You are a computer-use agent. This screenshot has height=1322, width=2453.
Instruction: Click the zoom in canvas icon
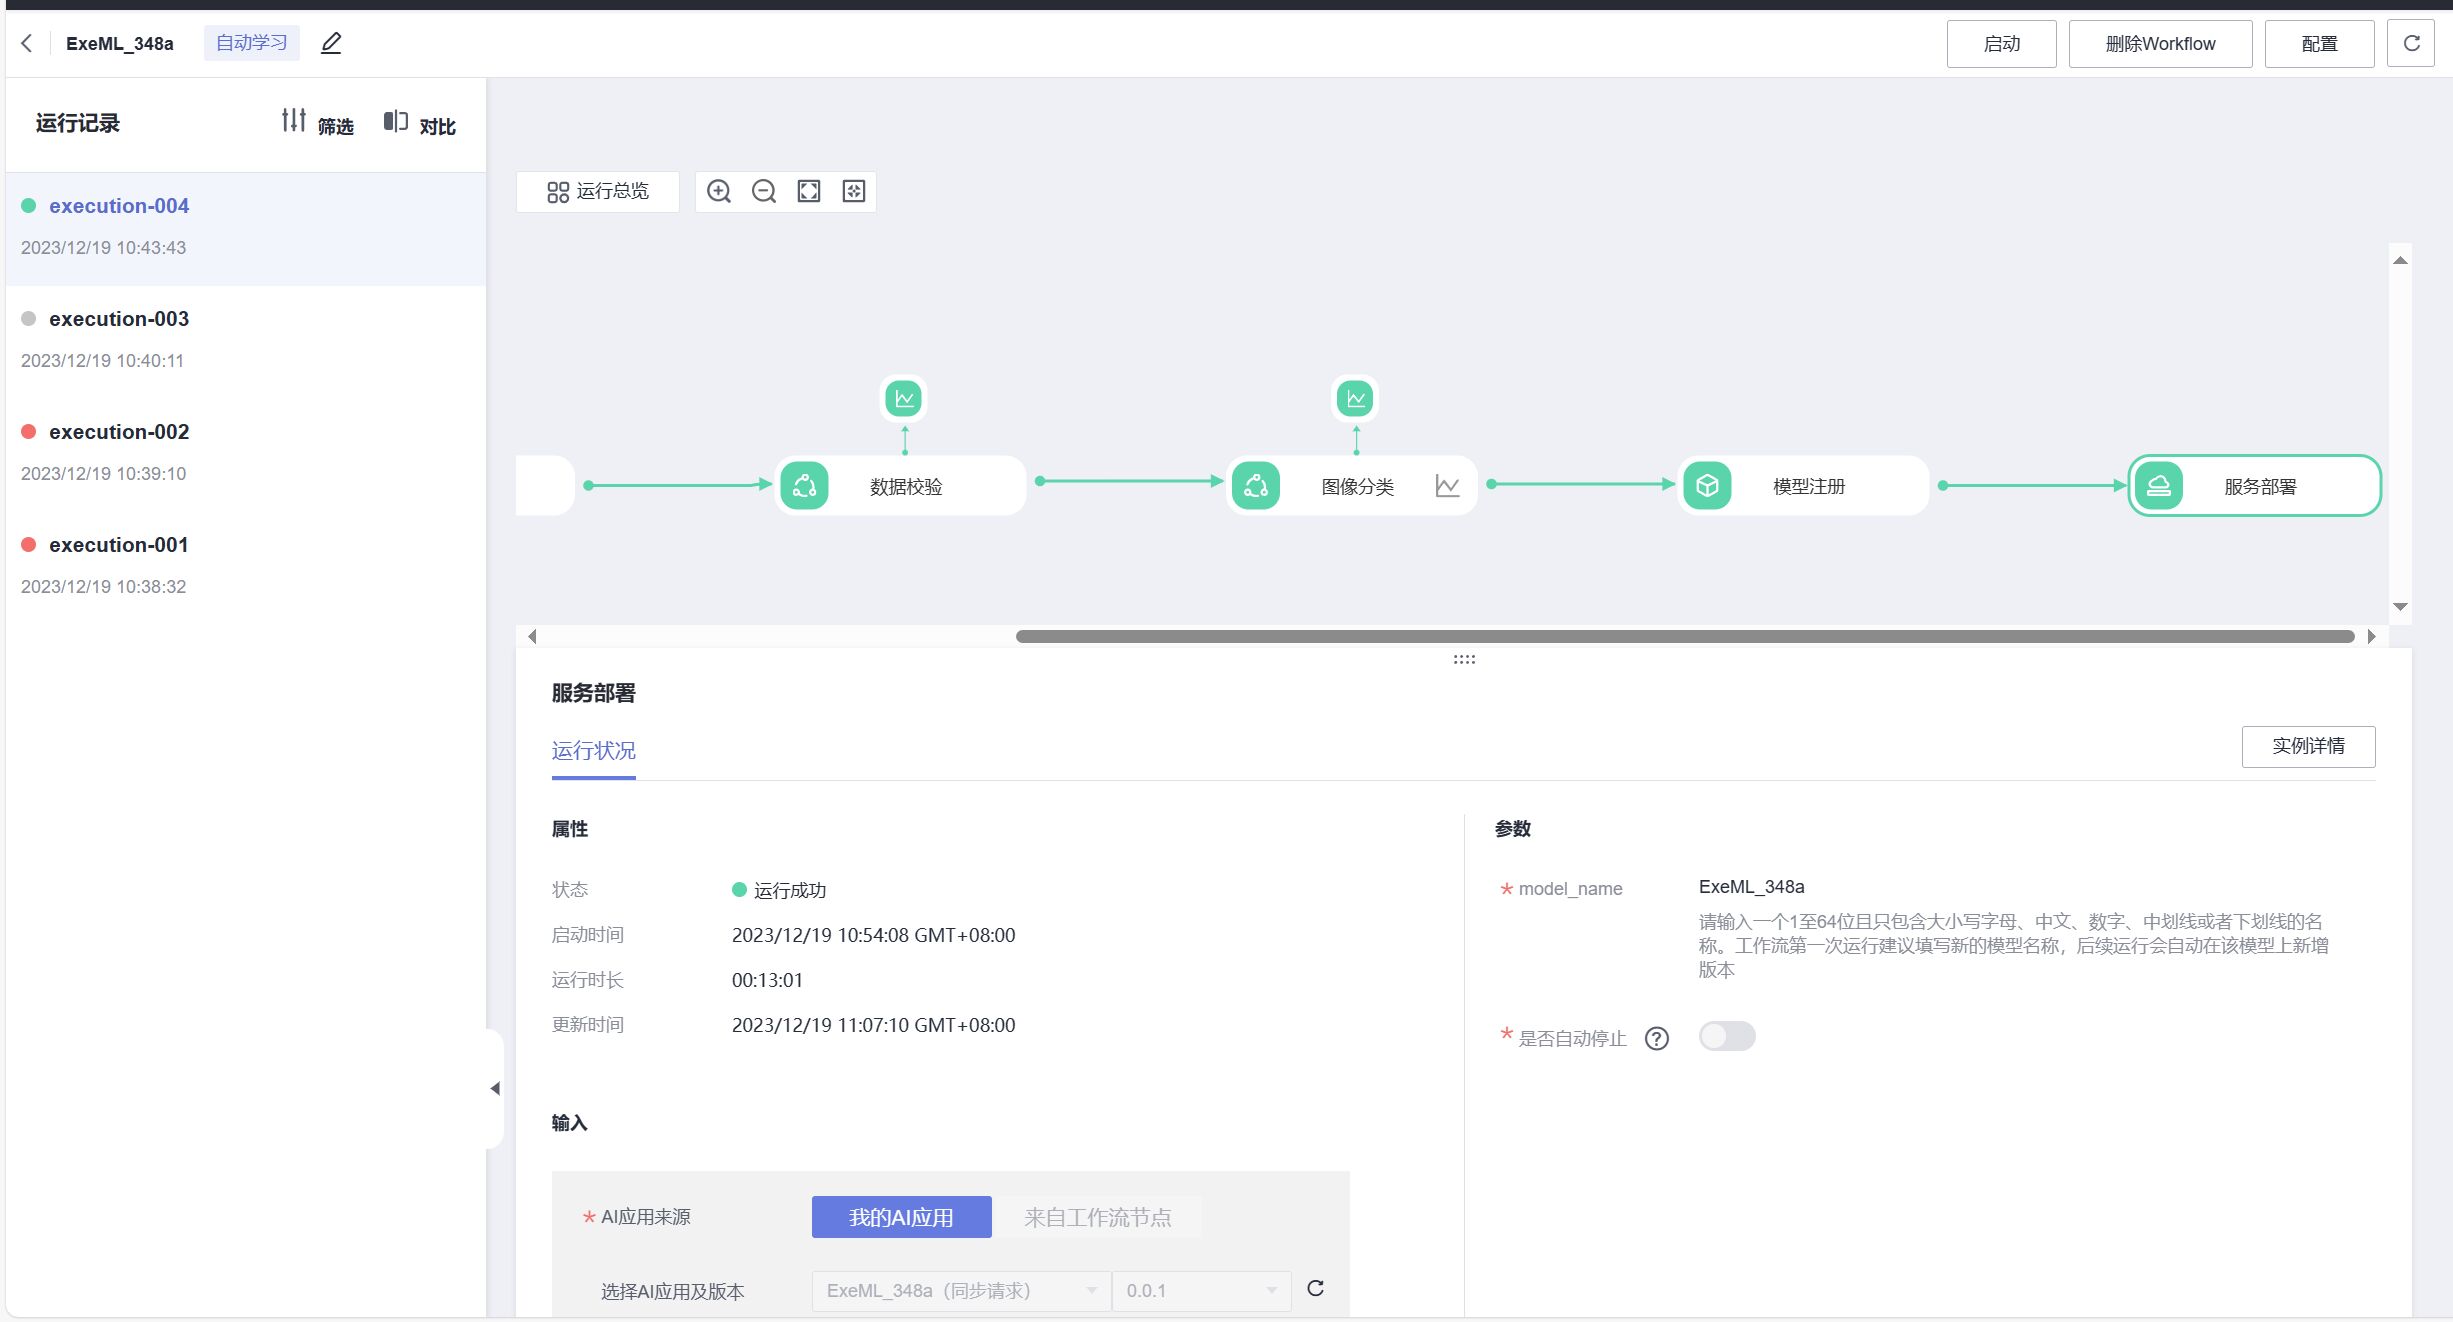(718, 191)
